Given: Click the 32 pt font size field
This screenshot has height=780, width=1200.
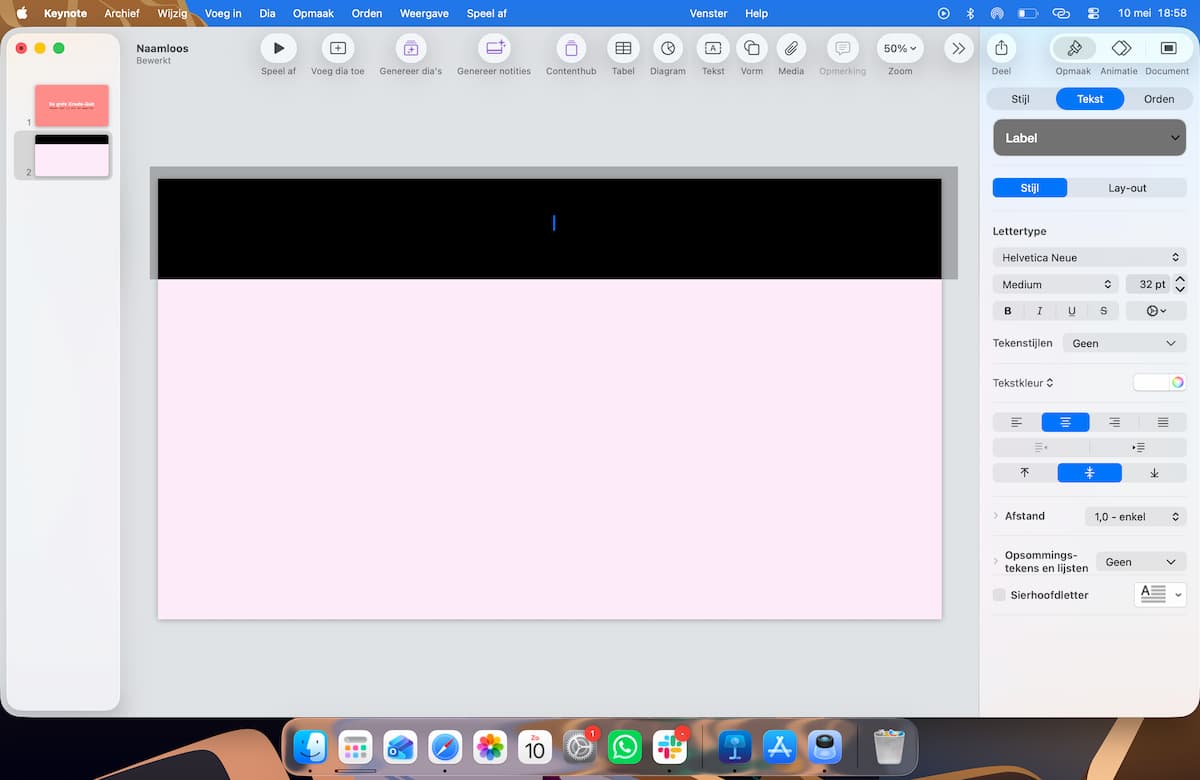Looking at the screenshot, I should click(x=1147, y=284).
